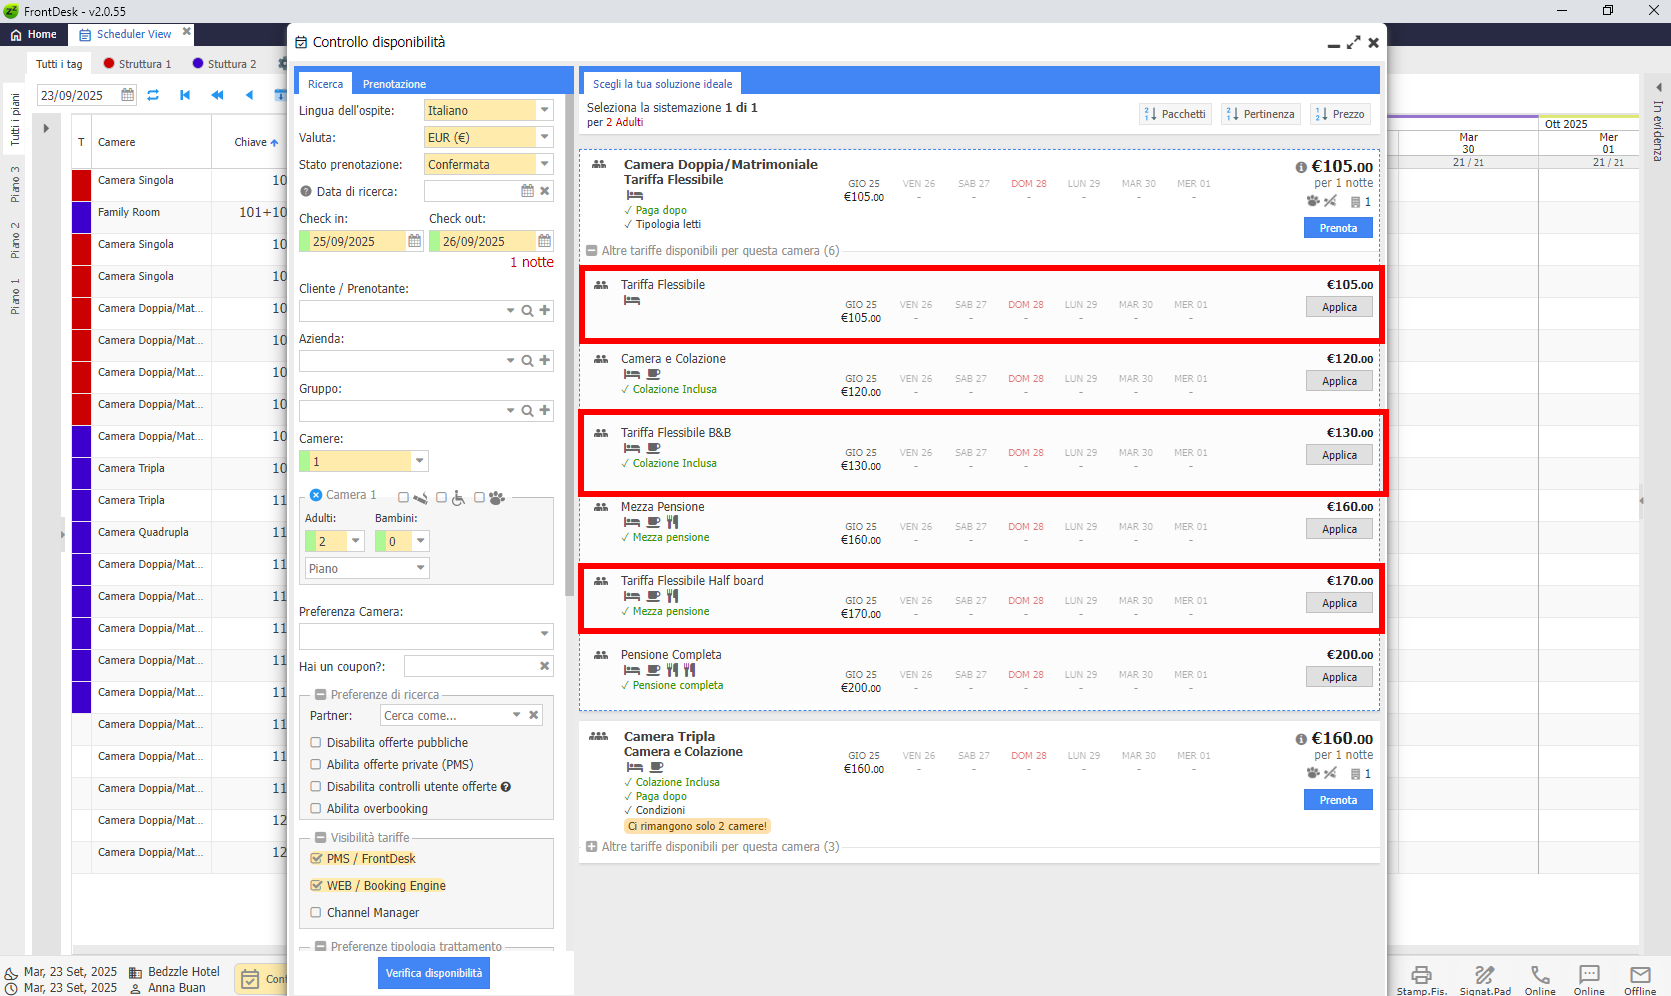Expand Altre tariffe for Camera Tripla
This screenshot has width=1671, height=996.
click(x=592, y=847)
